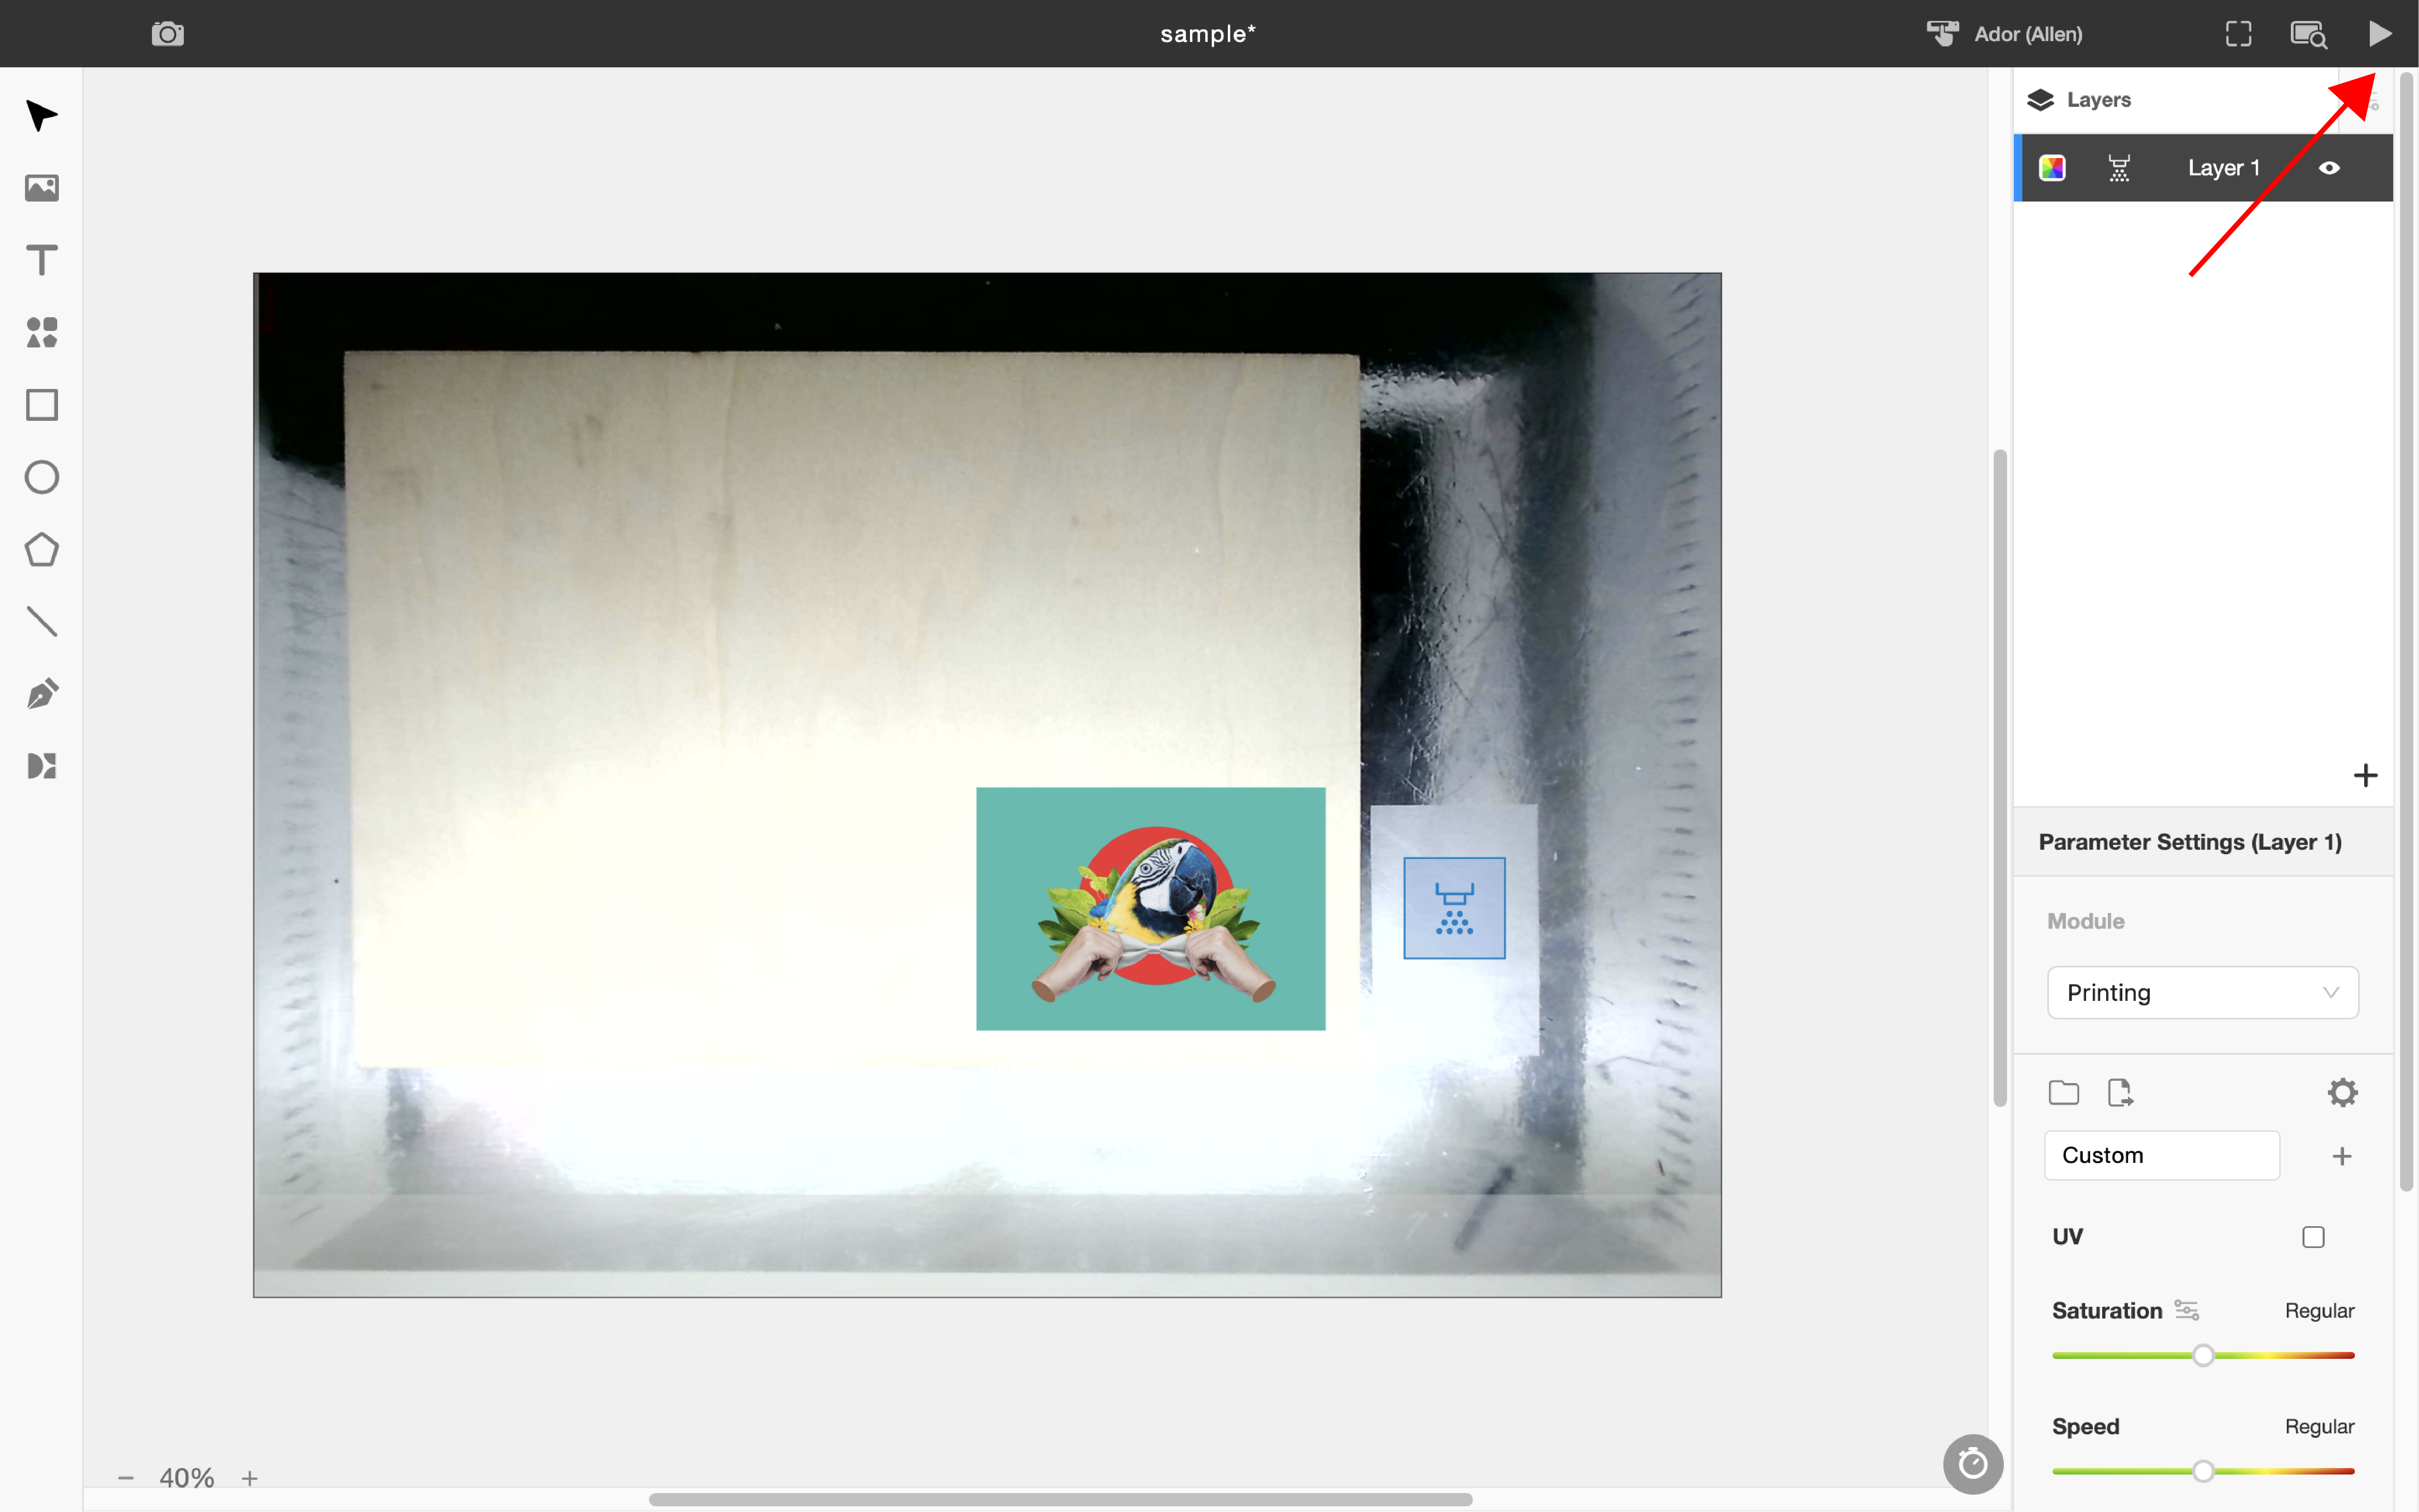Viewport: 2419px width, 1512px height.
Task: Click the Layers panel header
Action: (2079, 100)
